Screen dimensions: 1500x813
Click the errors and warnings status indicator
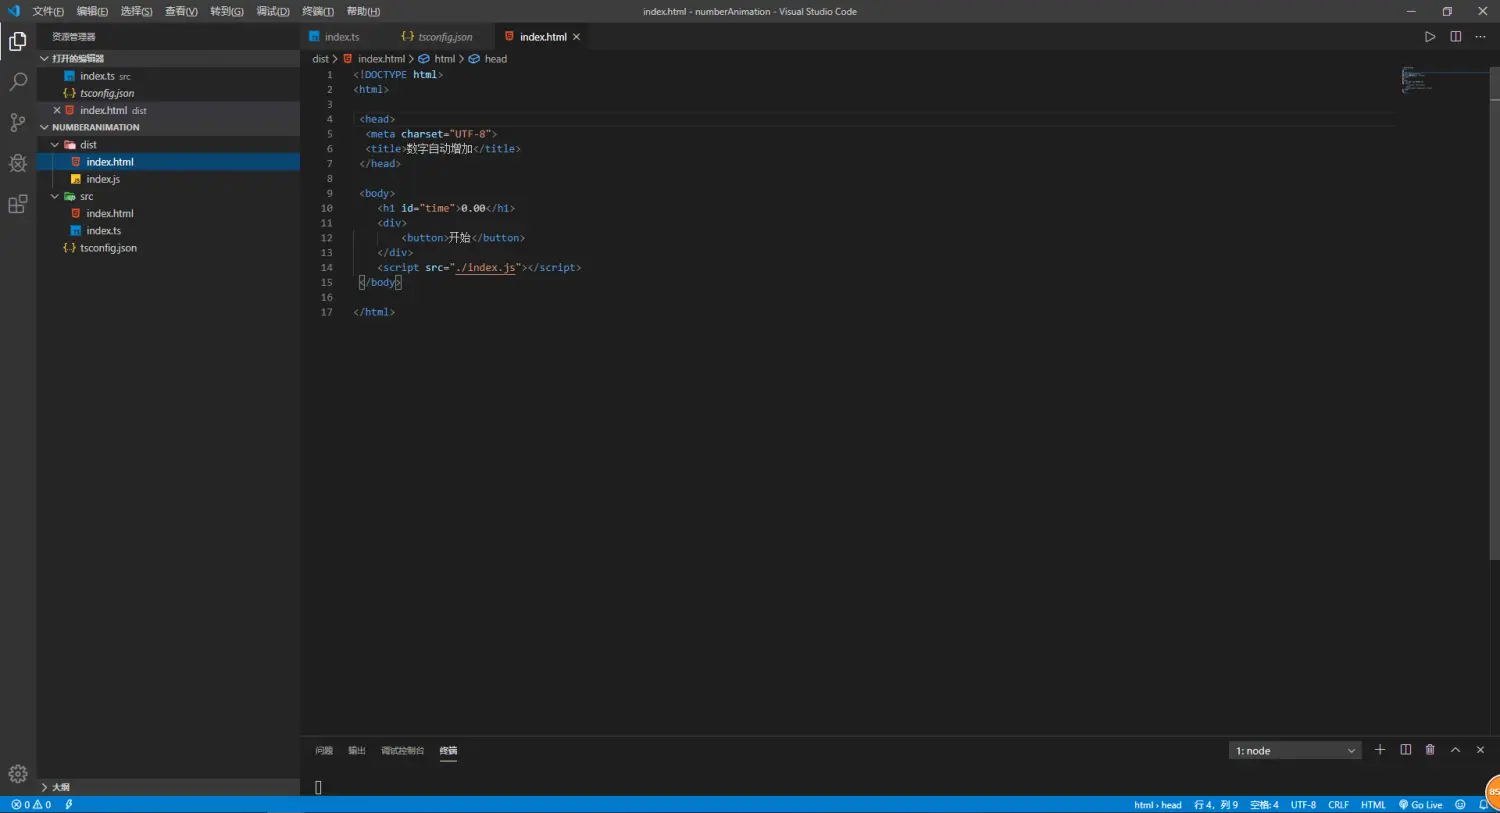click(x=31, y=805)
